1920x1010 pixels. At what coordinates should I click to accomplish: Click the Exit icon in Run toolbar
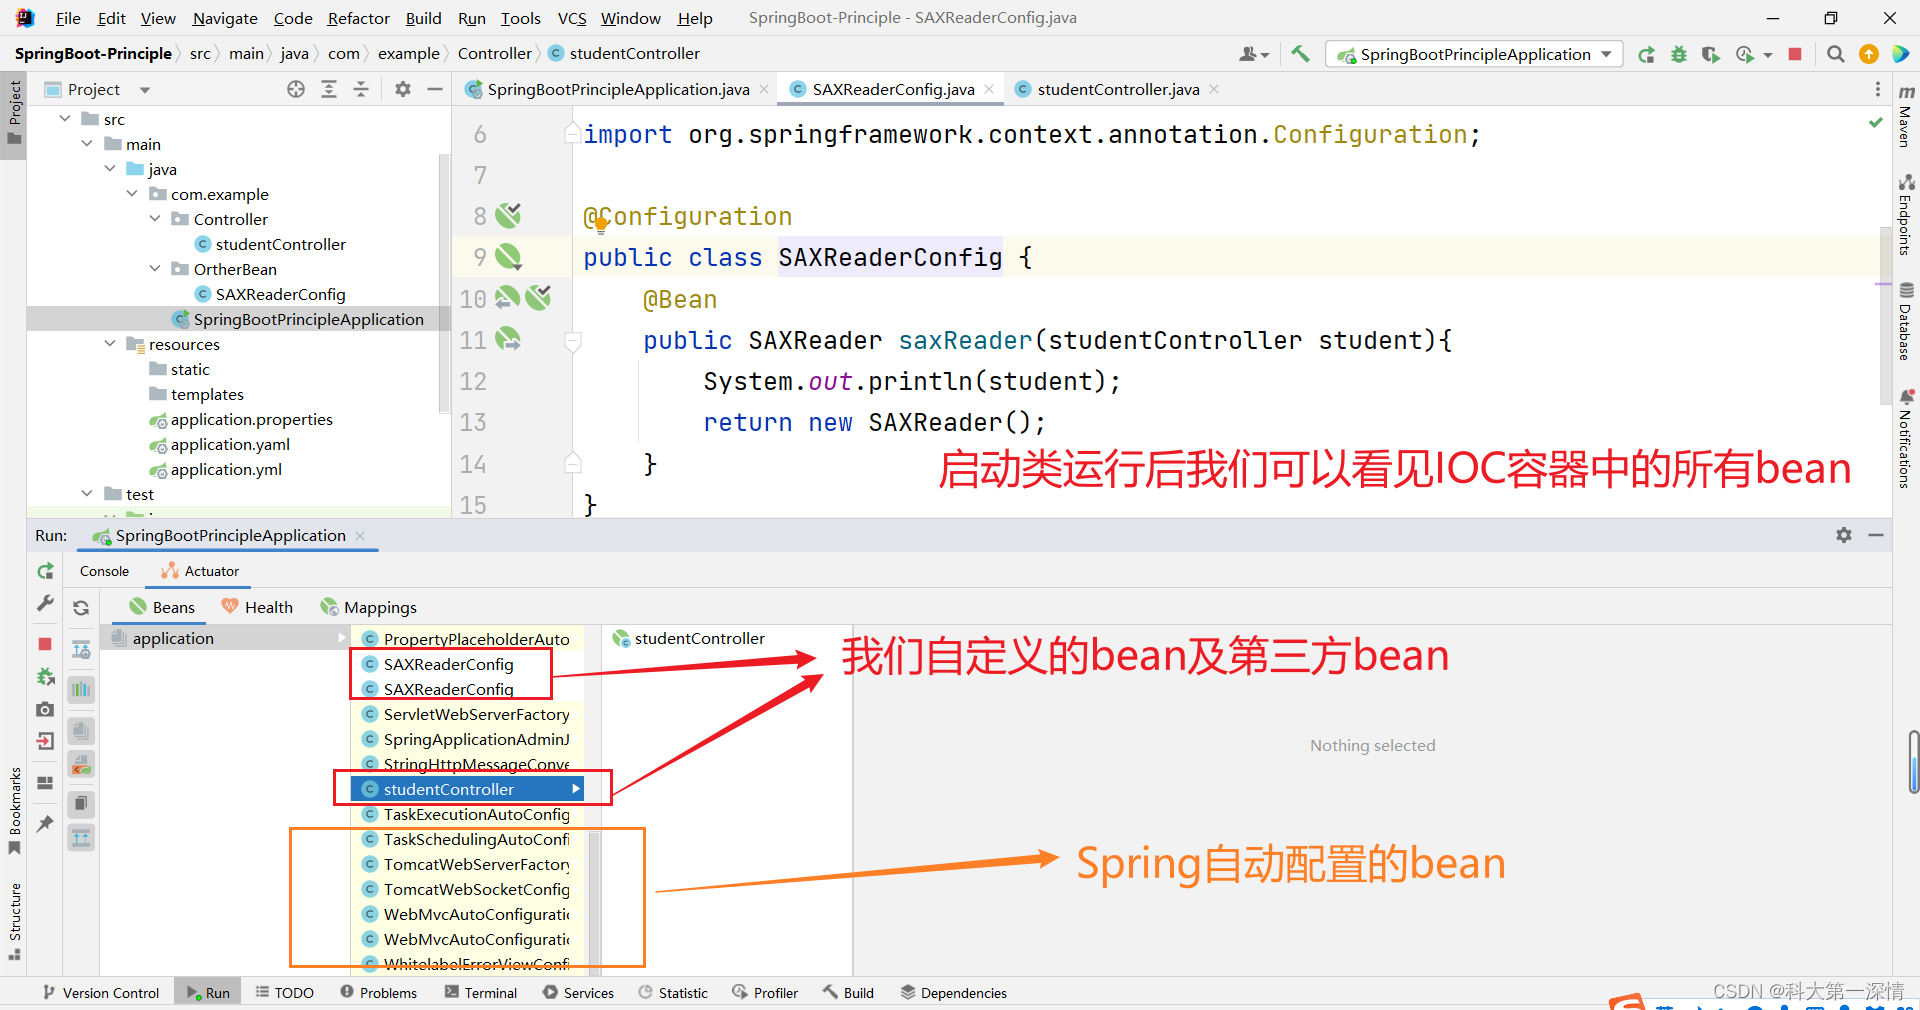click(x=45, y=741)
